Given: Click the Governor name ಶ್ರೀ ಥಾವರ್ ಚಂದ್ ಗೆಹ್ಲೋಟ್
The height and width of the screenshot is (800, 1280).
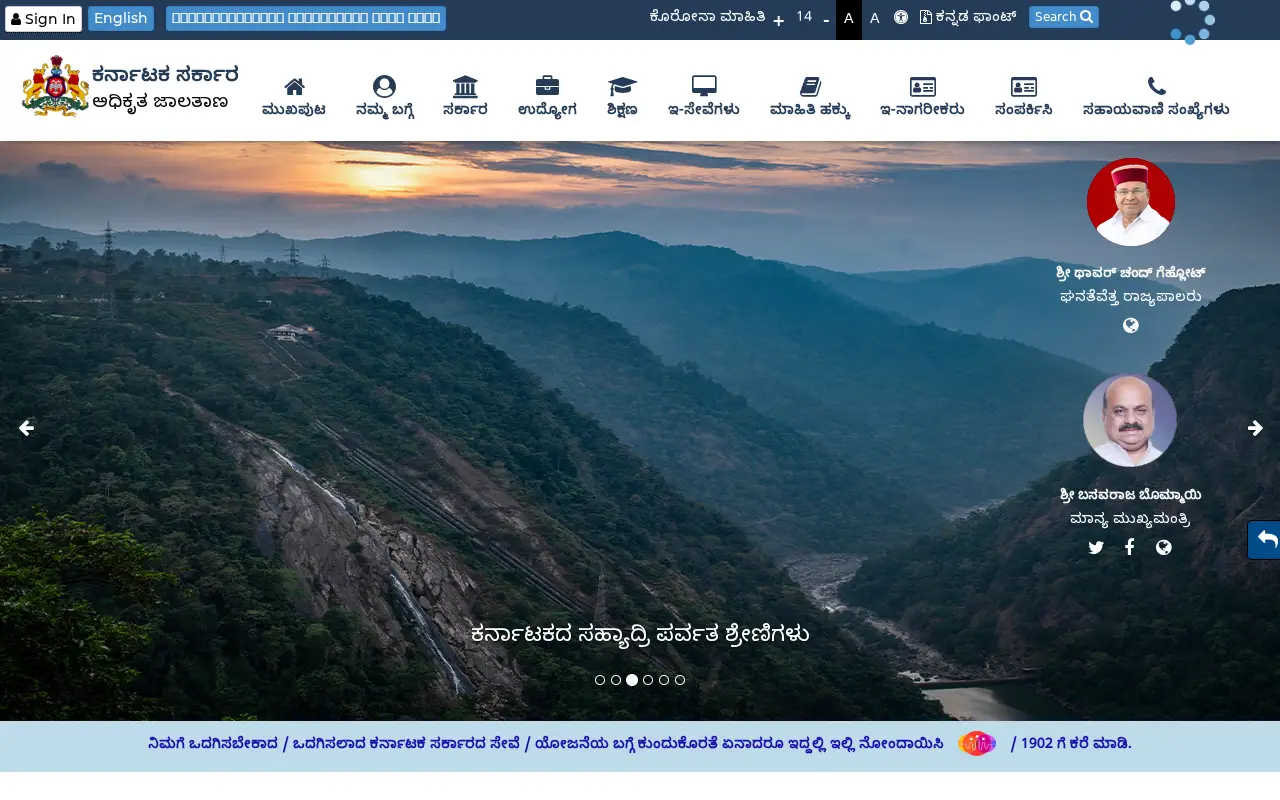Looking at the screenshot, I should pos(1131,273).
